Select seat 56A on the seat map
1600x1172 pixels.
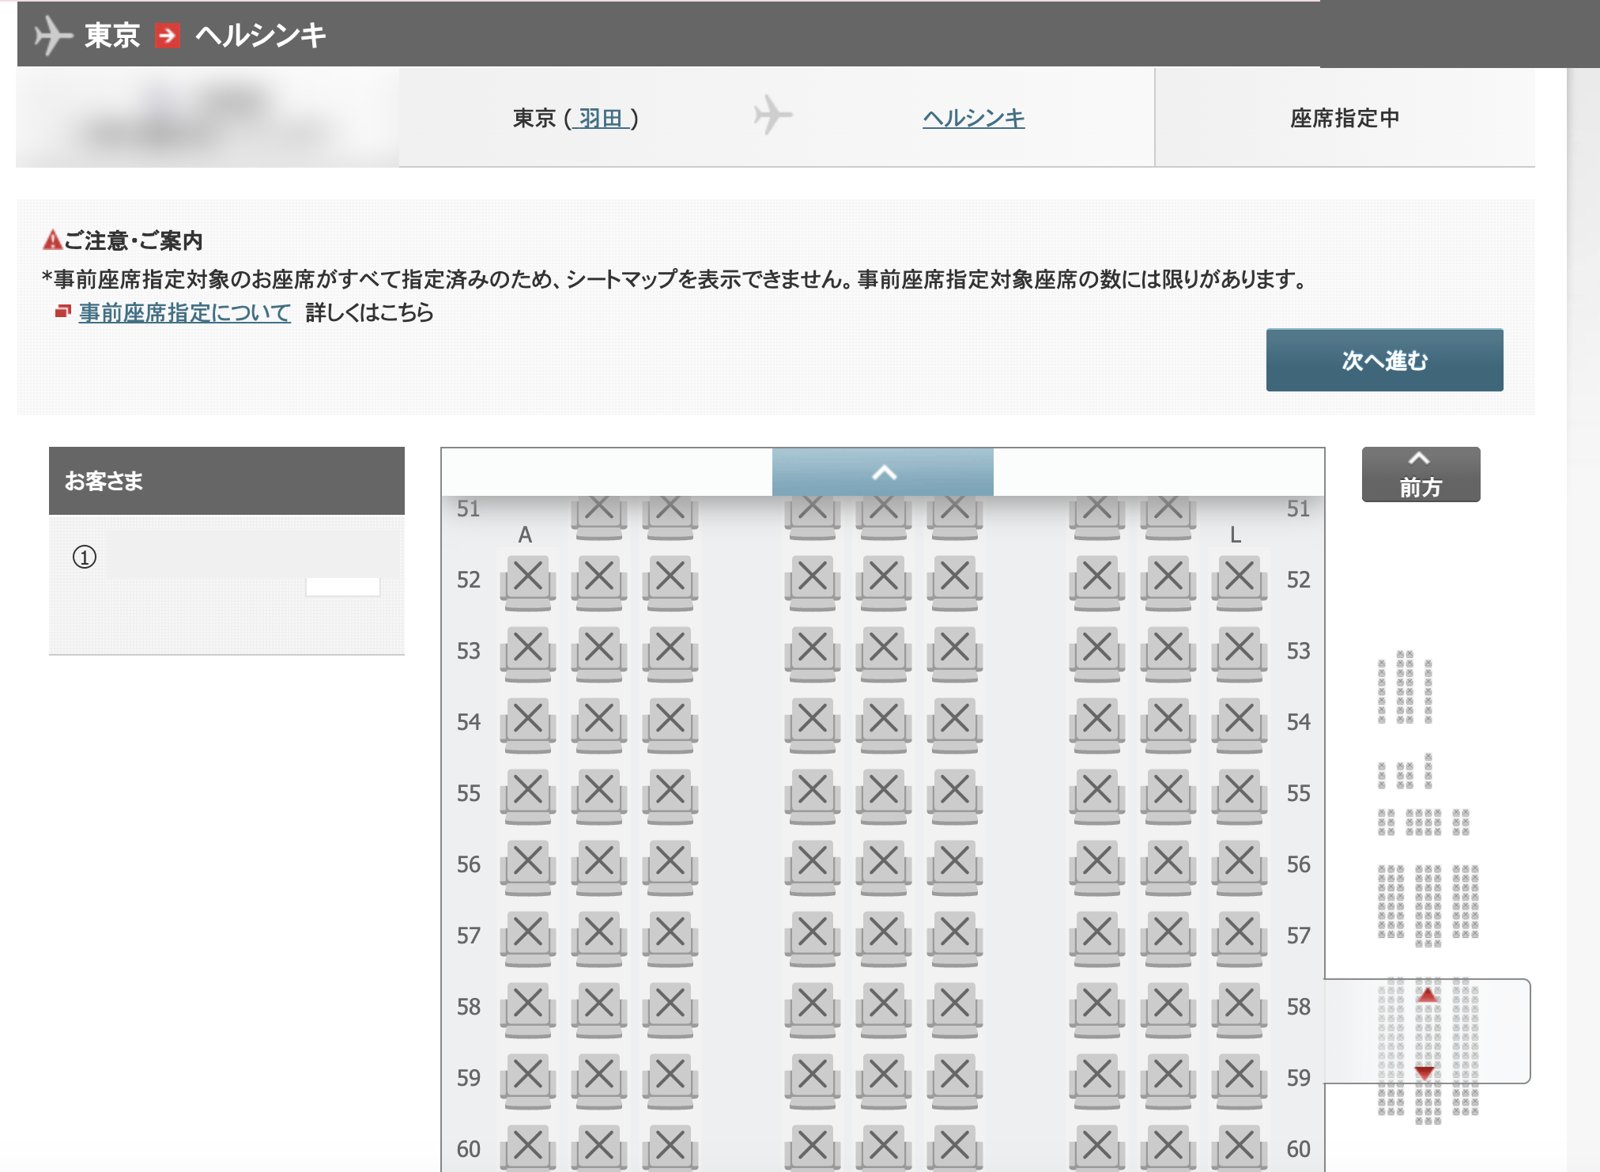point(528,866)
